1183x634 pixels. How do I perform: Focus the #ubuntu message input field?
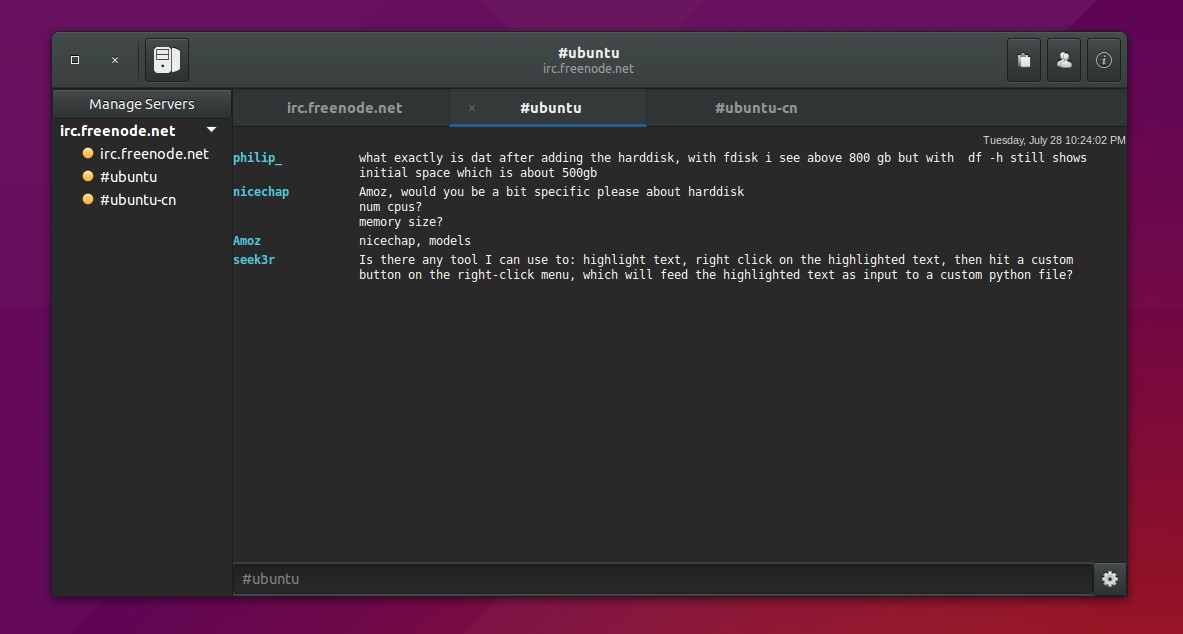pyautogui.click(x=663, y=579)
